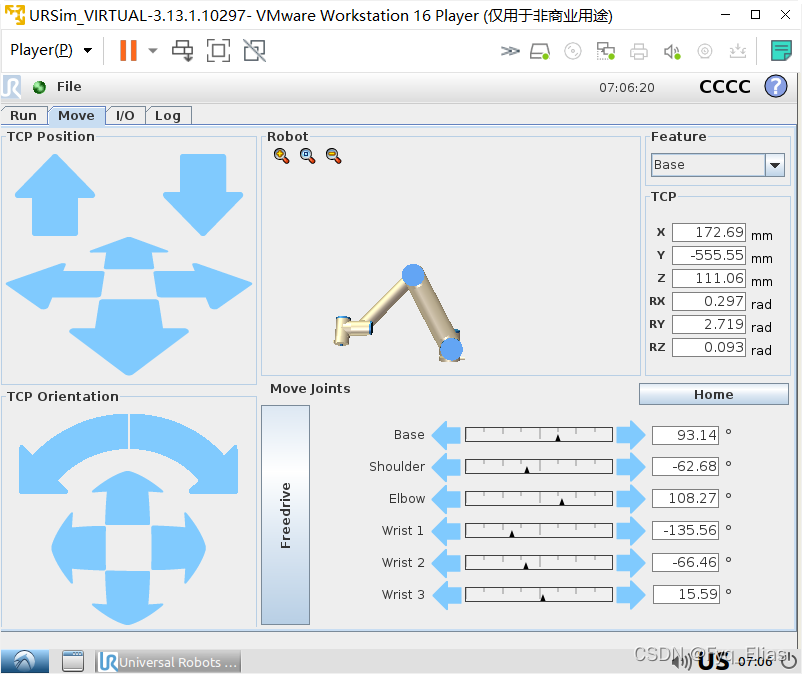Screen dimensions: 802x674
Task: Move TCP forward with small up arrow
Action: tap(129, 253)
